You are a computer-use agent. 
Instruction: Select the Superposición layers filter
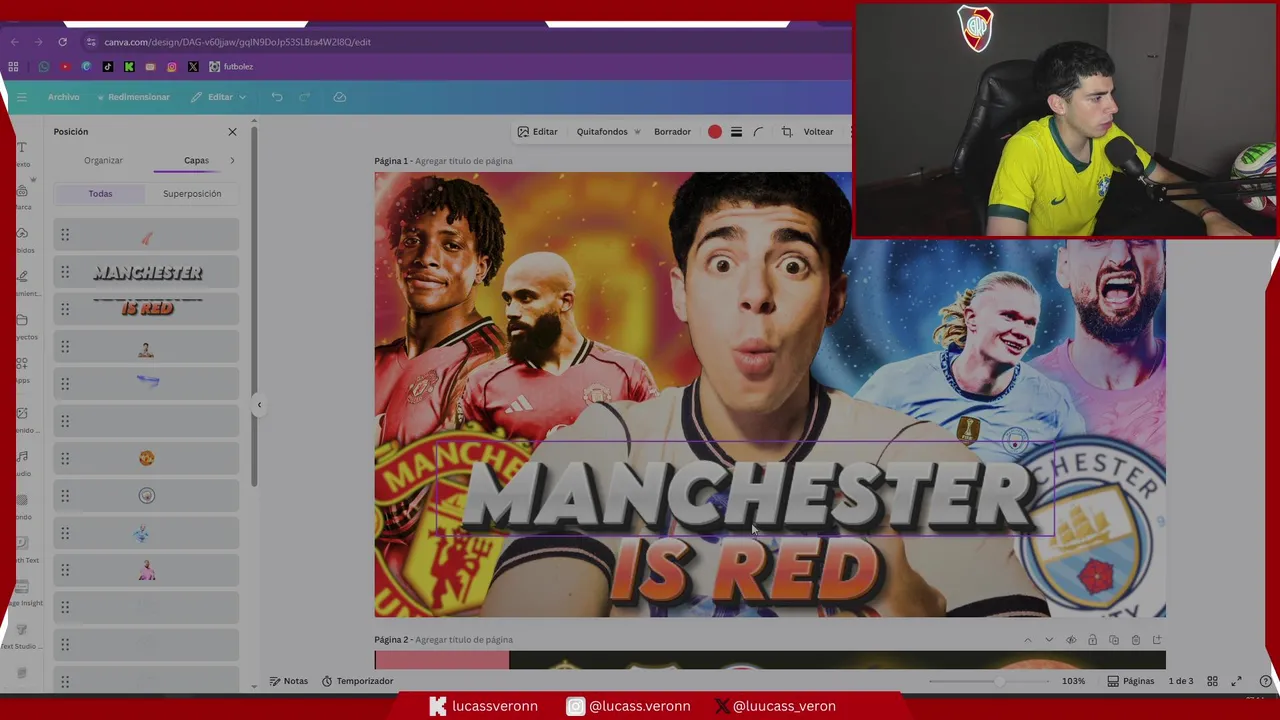pos(192,194)
